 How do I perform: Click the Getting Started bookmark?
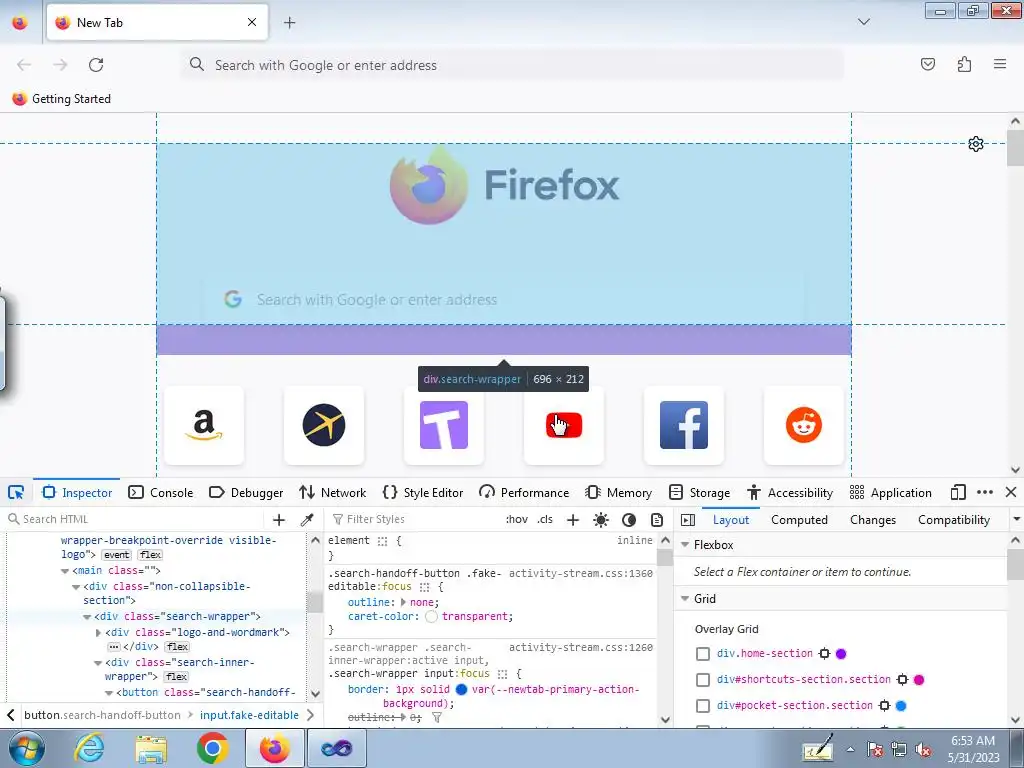61,99
